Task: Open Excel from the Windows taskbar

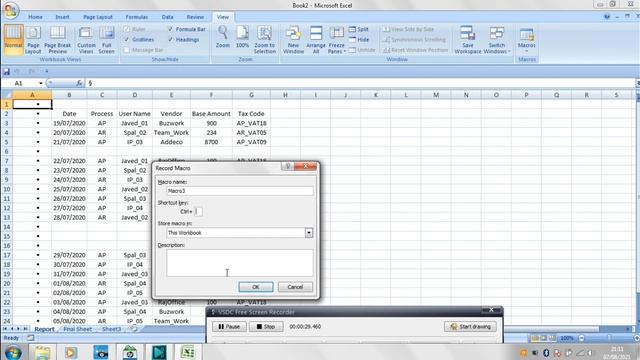Action: [188, 352]
